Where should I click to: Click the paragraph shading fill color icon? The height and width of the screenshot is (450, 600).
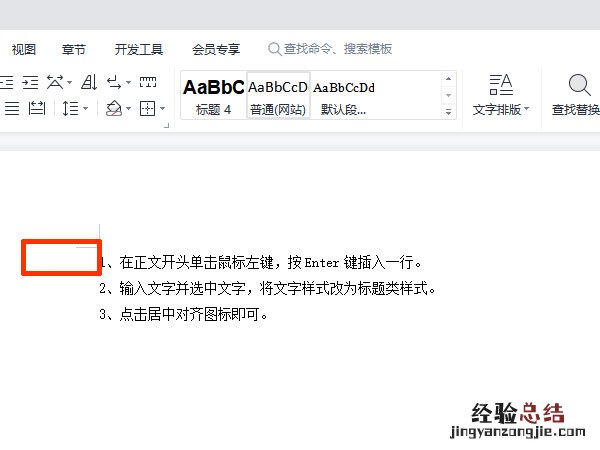coord(113,108)
